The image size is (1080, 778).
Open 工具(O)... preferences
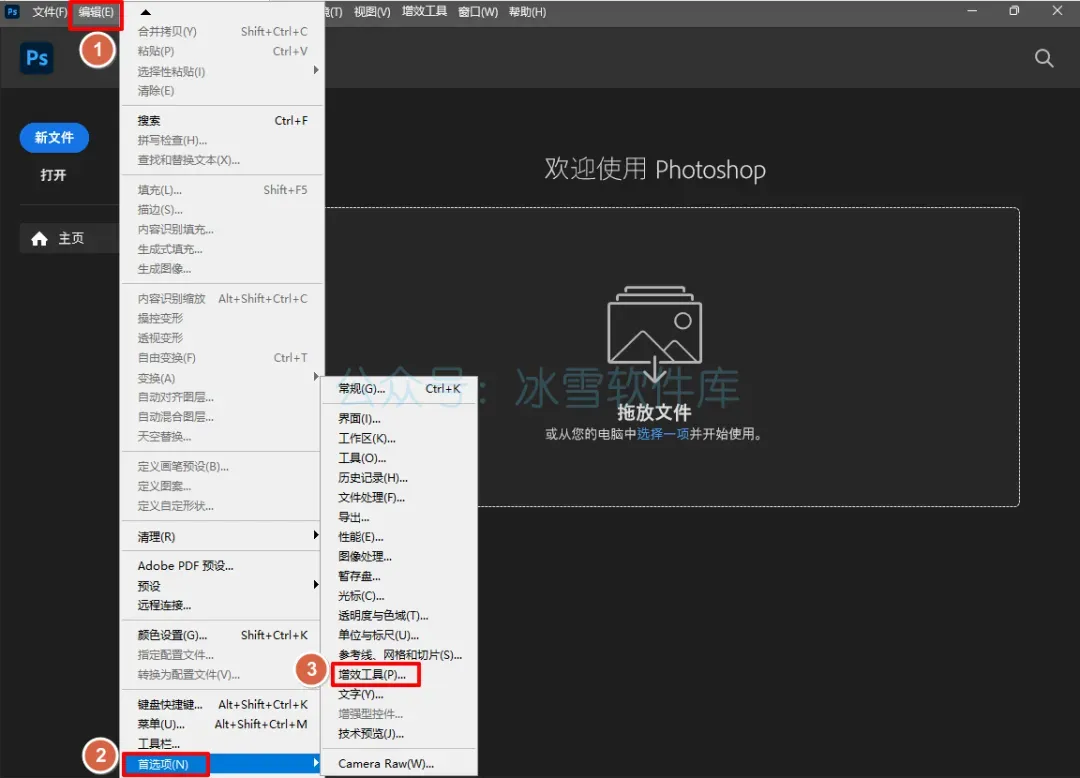click(x=399, y=458)
